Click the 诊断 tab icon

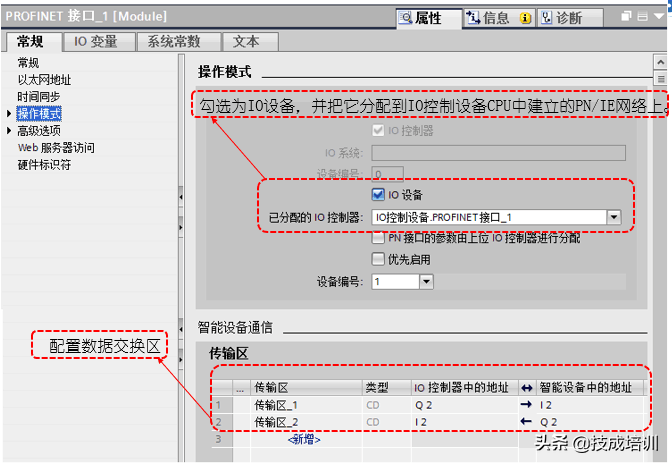[x=546, y=18]
